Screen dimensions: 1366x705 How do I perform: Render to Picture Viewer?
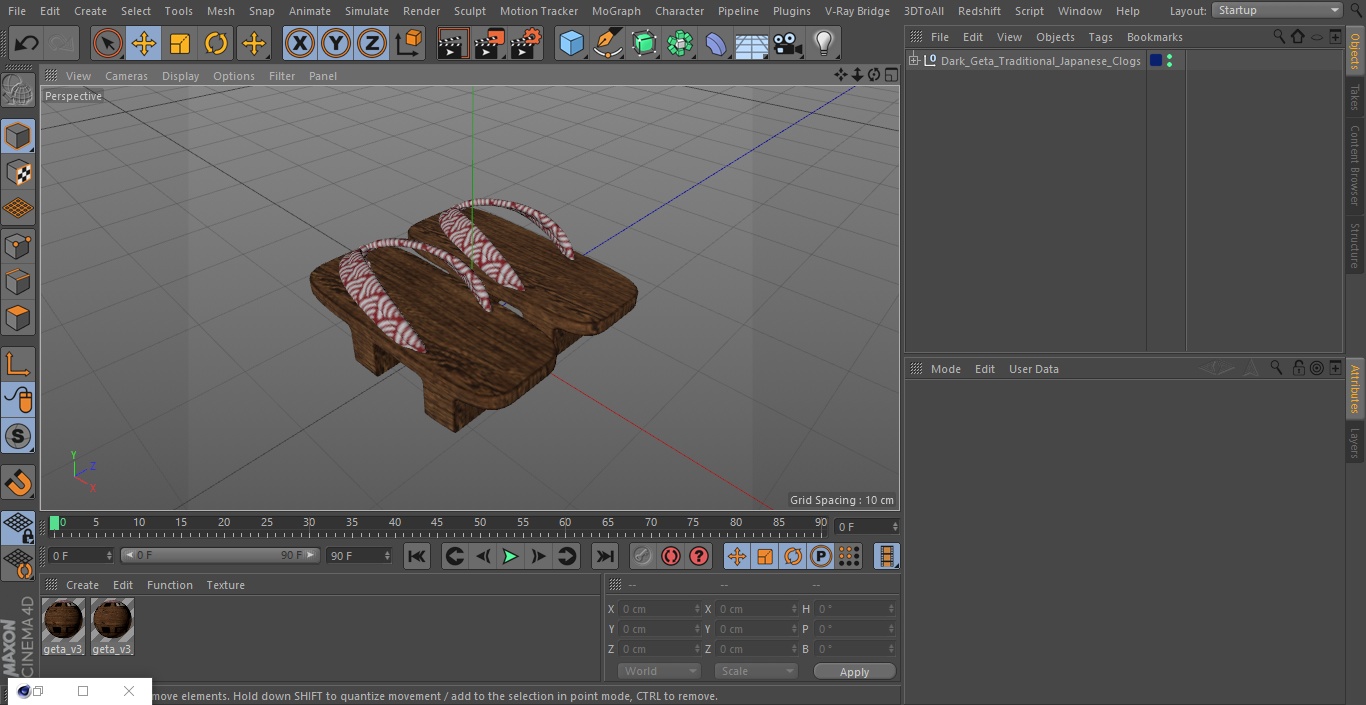click(x=490, y=43)
